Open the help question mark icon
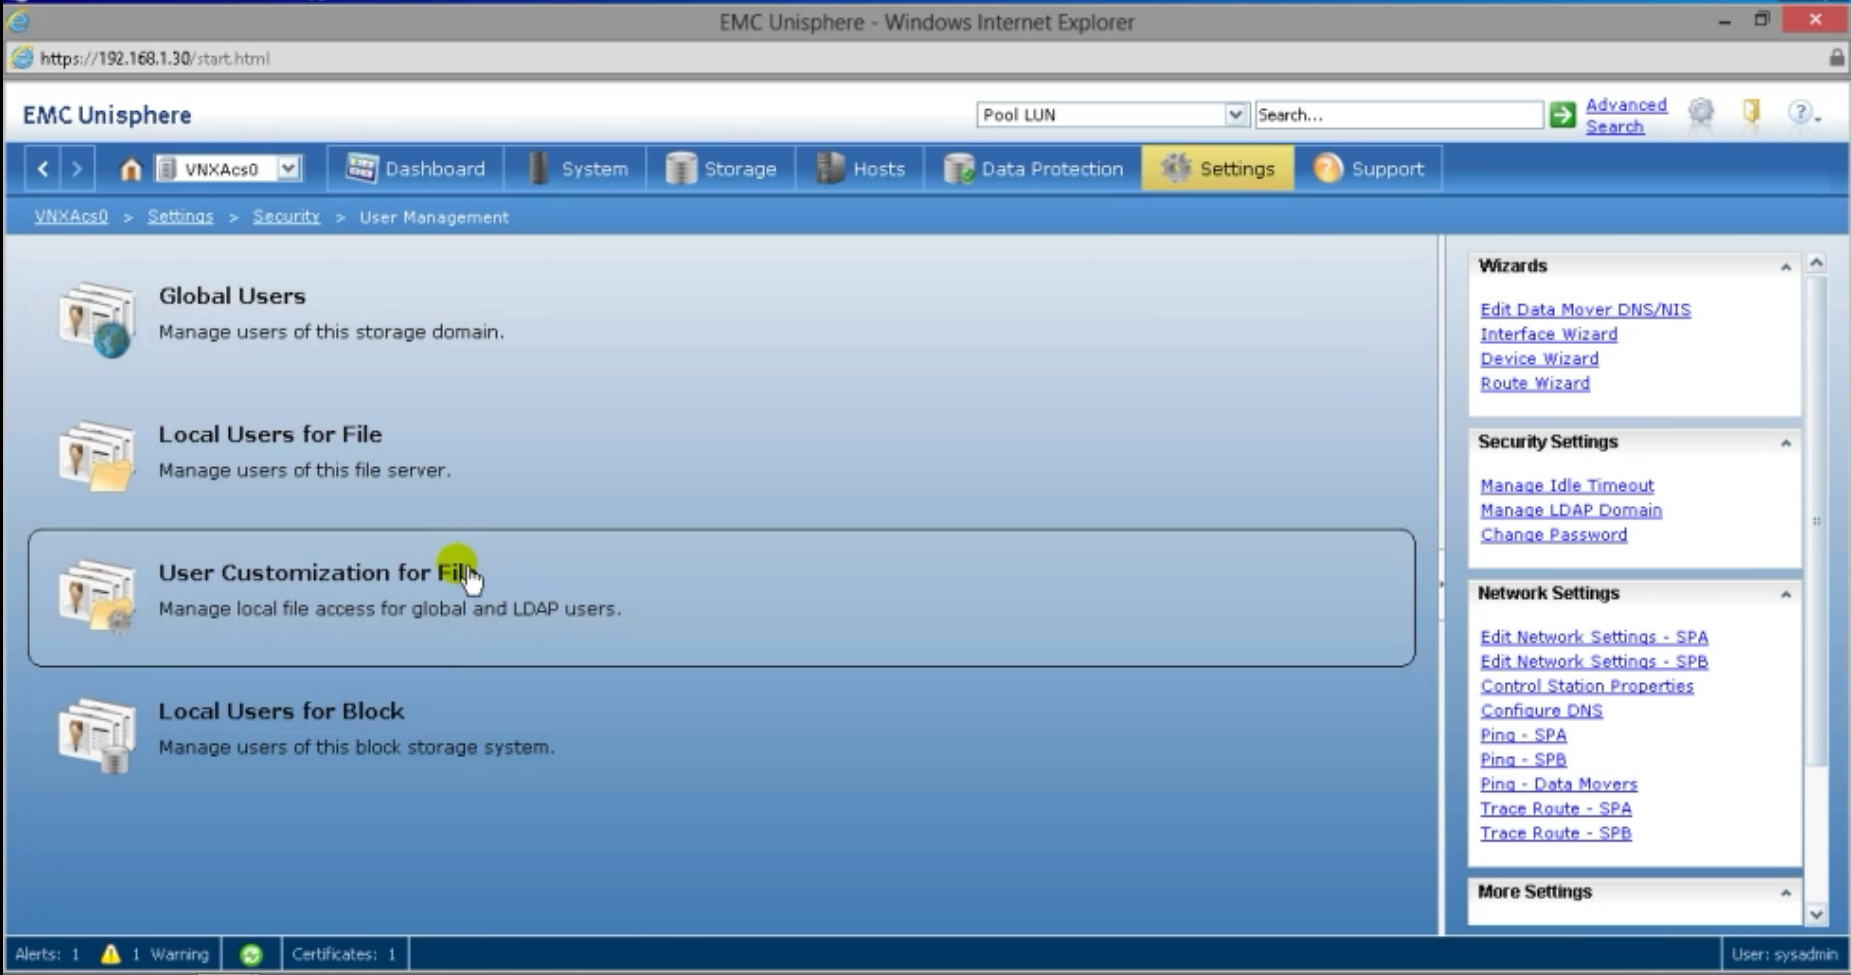Image resolution: width=1851 pixels, height=975 pixels. tap(1801, 113)
